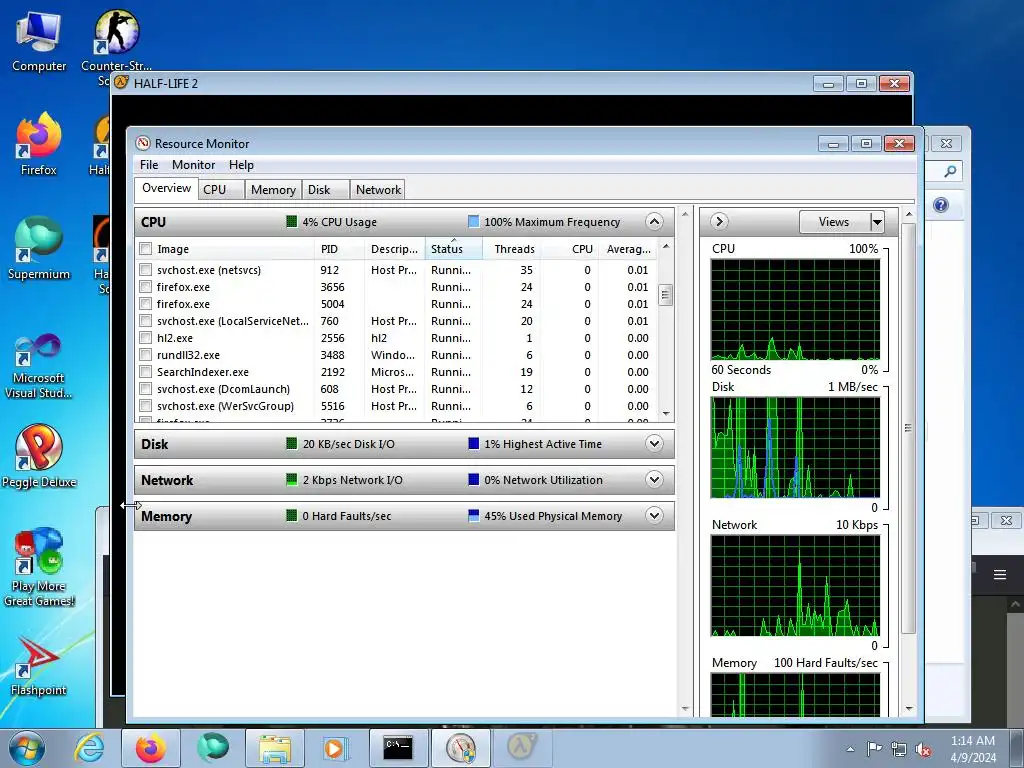Switch to Firefox in the taskbar
Screen dimensions: 1024x768
tap(150, 748)
